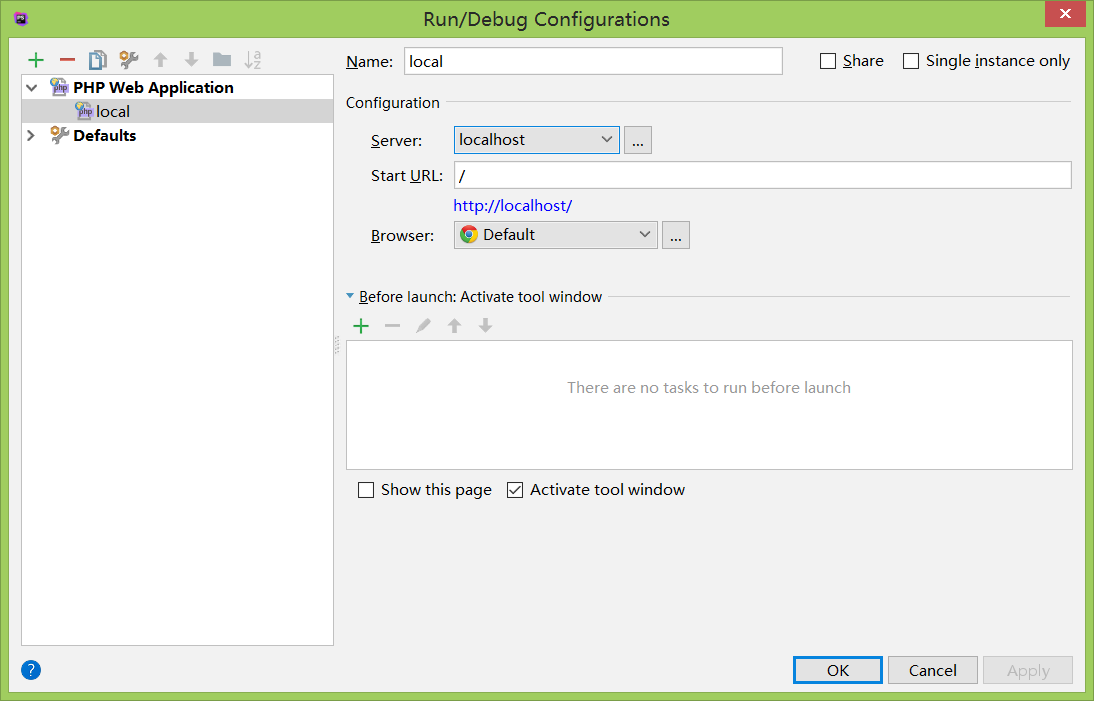
Task: Uncheck Activate tool window checkbox
Action: click(515, 490)
